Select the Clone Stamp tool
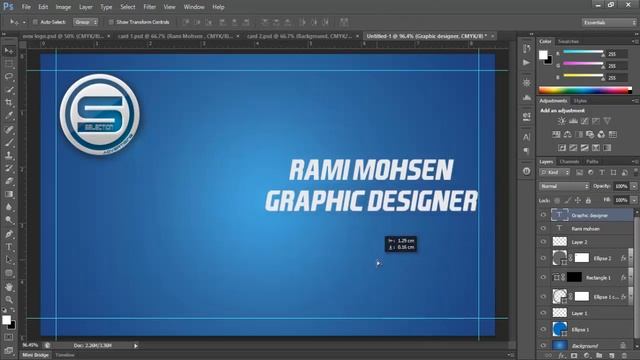 tap(9, 155)
